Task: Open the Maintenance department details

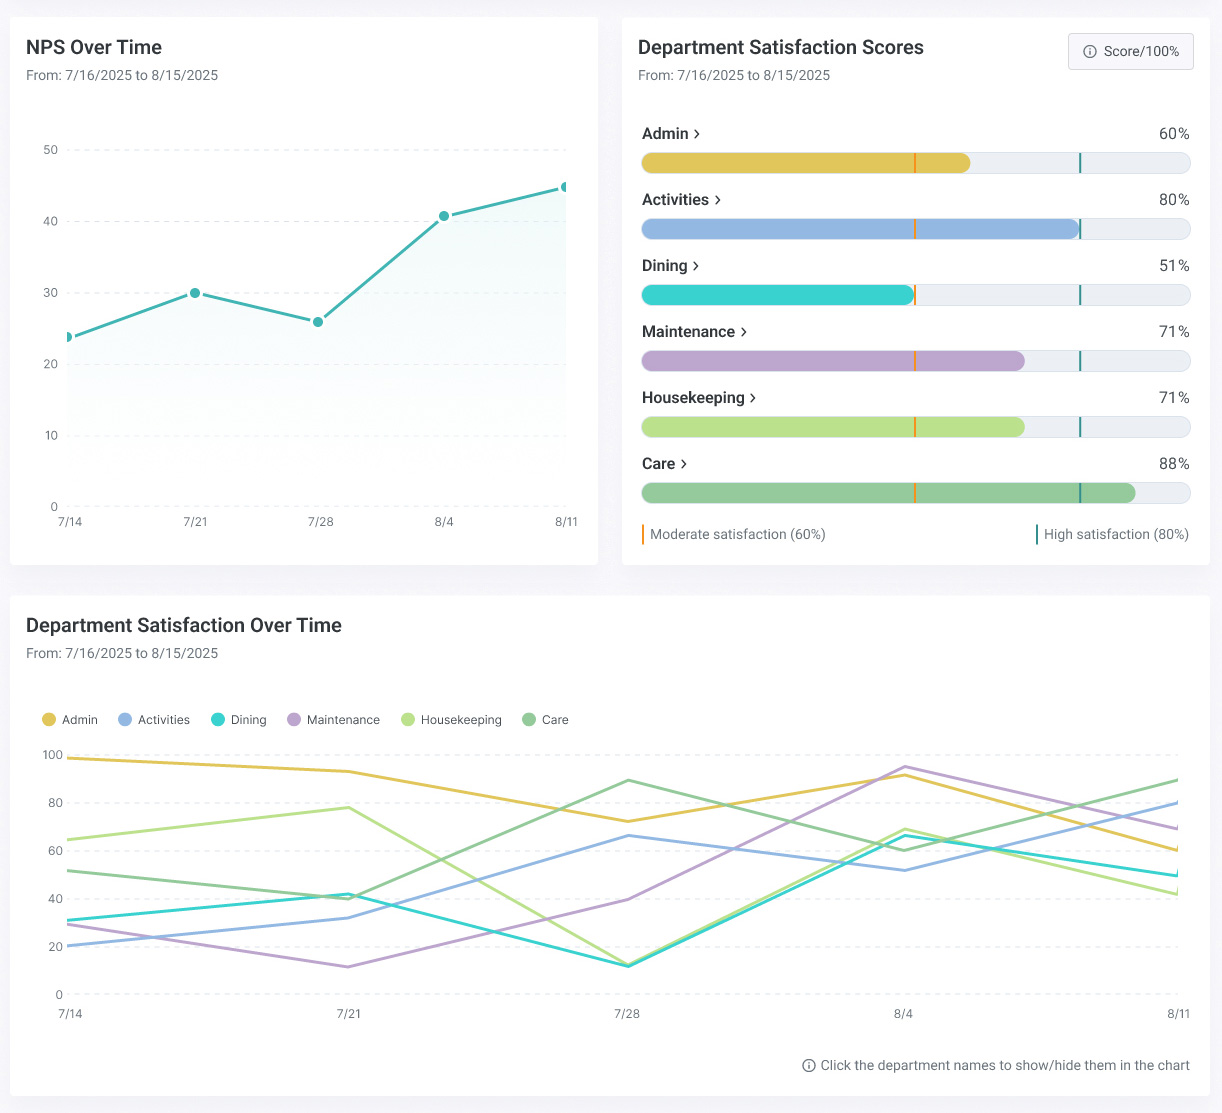Action: coord(695,332)
